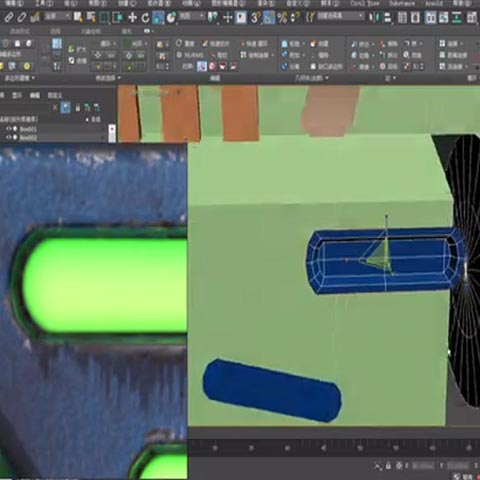
Task: Click the NURMS button in ribbon
Action: (190, 55)
